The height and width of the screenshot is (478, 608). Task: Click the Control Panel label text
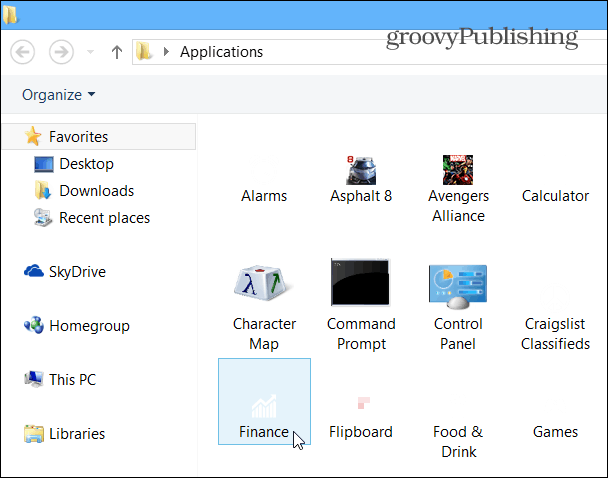click(x=458, y=334)
